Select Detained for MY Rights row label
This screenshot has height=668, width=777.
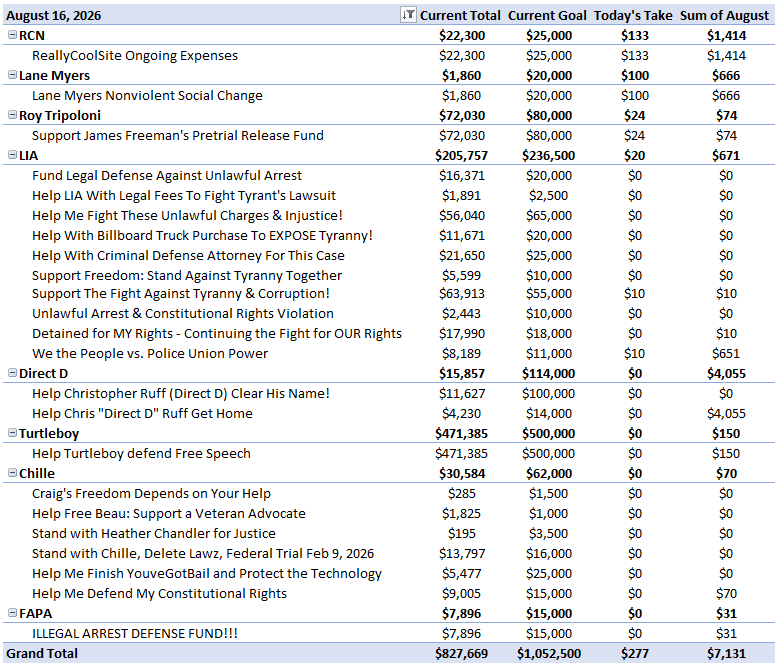(x=217, y=334)
